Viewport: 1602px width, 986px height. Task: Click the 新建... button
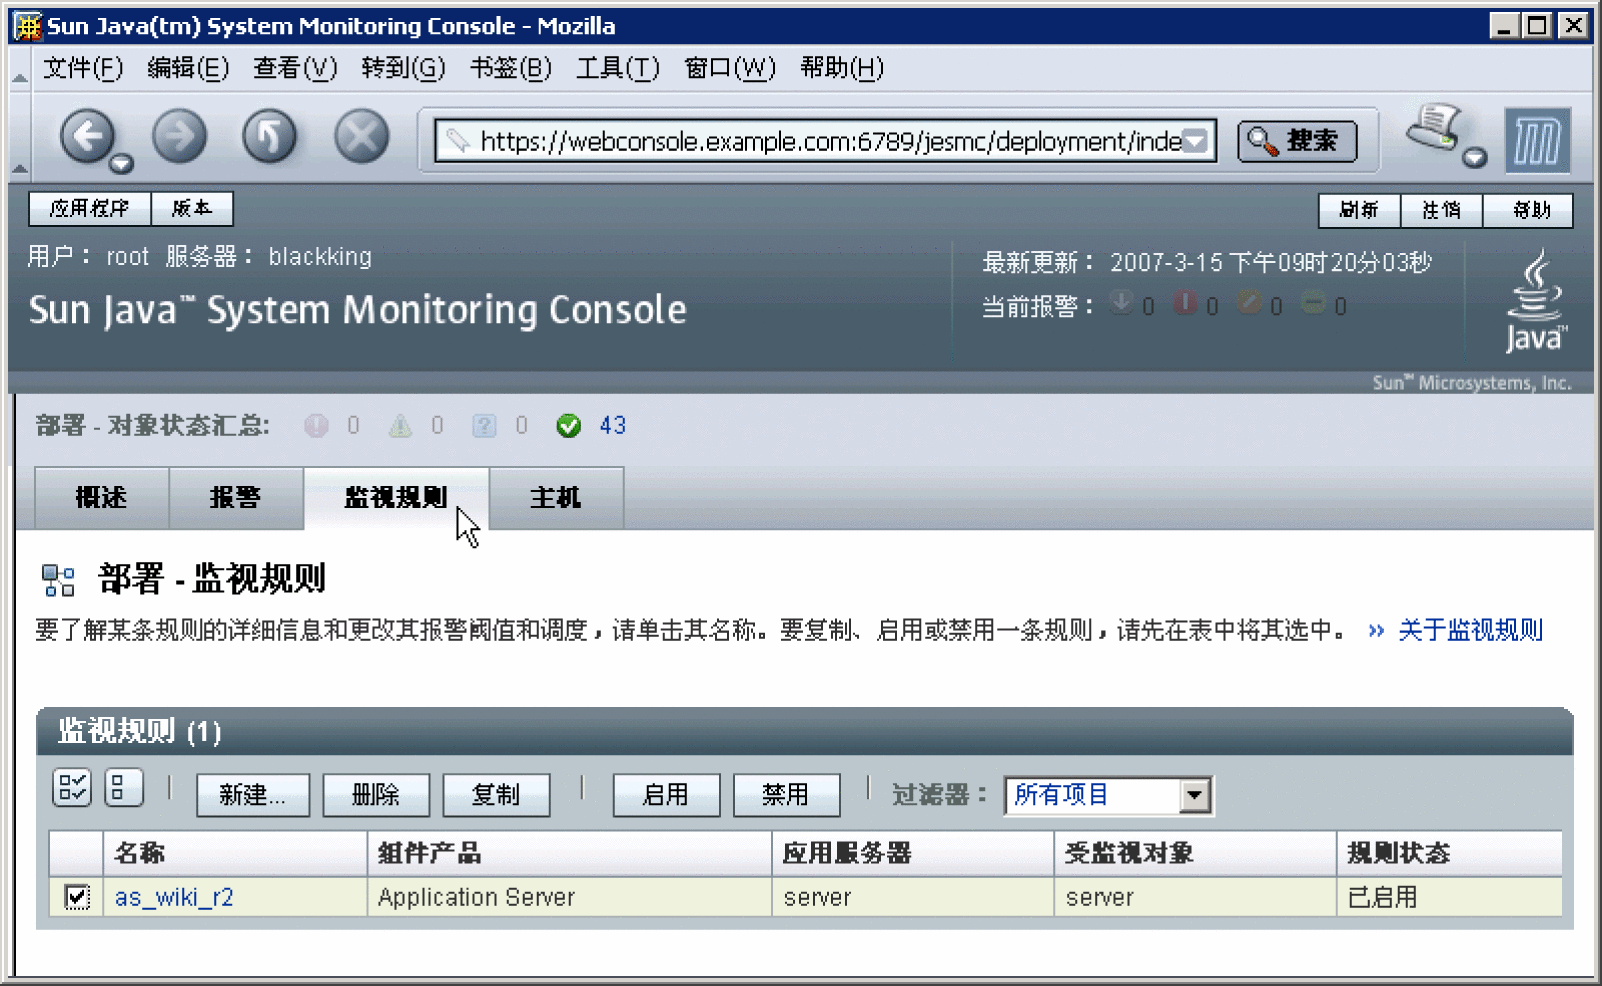pos(253,795)
